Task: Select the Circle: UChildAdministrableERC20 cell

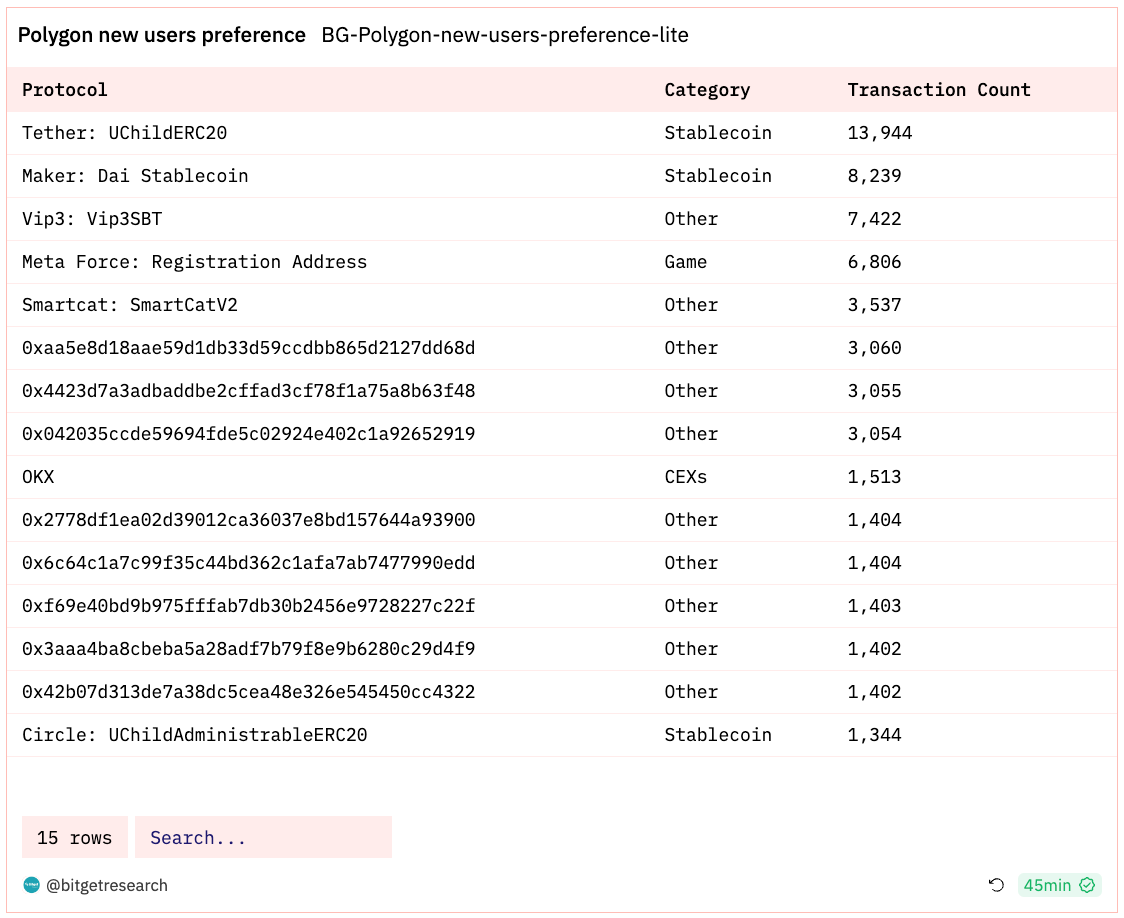Action: point(195,735)
